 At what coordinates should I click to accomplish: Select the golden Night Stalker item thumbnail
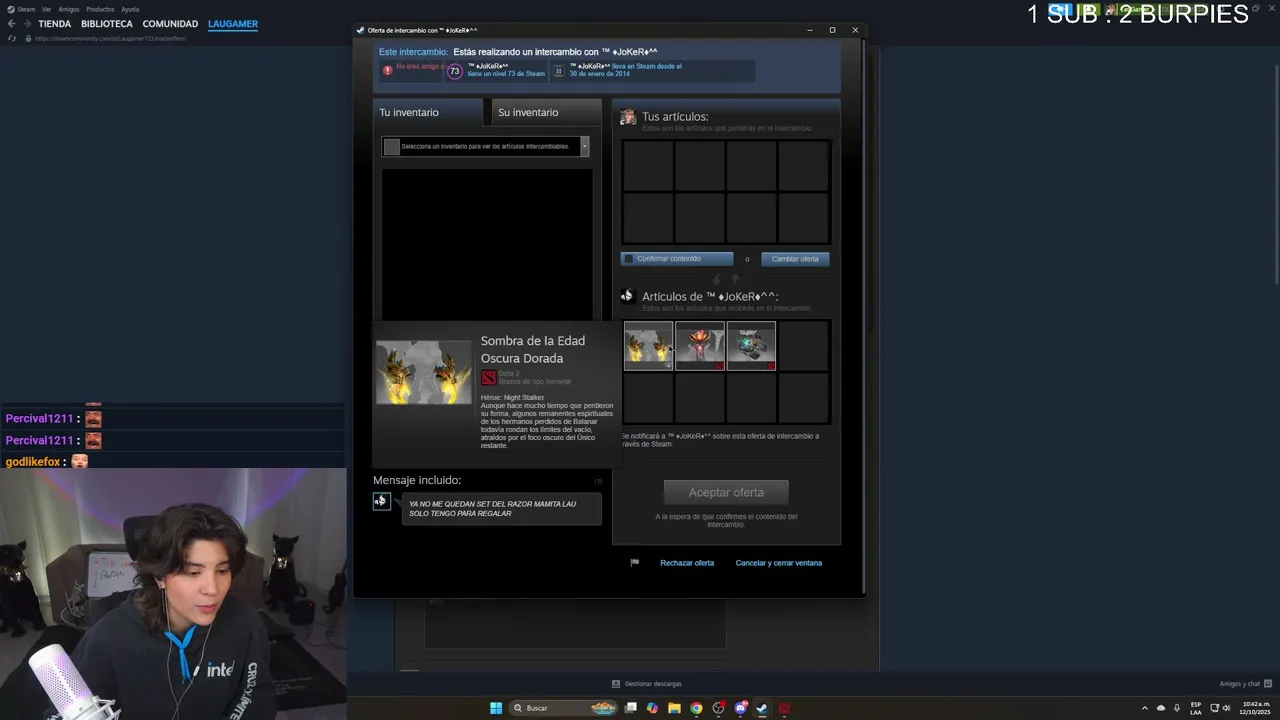(x=648, y=346)
